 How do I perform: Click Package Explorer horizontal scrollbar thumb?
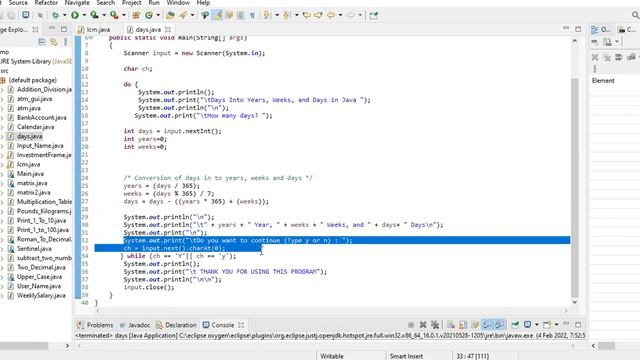(24, 346)
